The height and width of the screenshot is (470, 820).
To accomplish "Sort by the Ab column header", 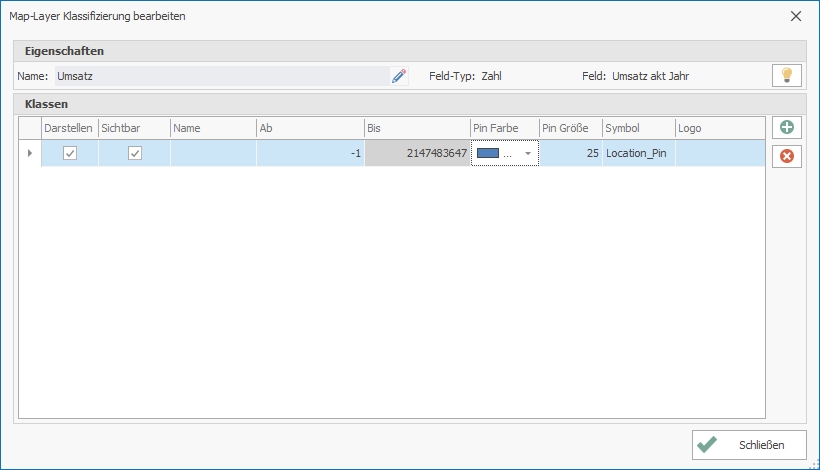I will [x=309, y=128].
